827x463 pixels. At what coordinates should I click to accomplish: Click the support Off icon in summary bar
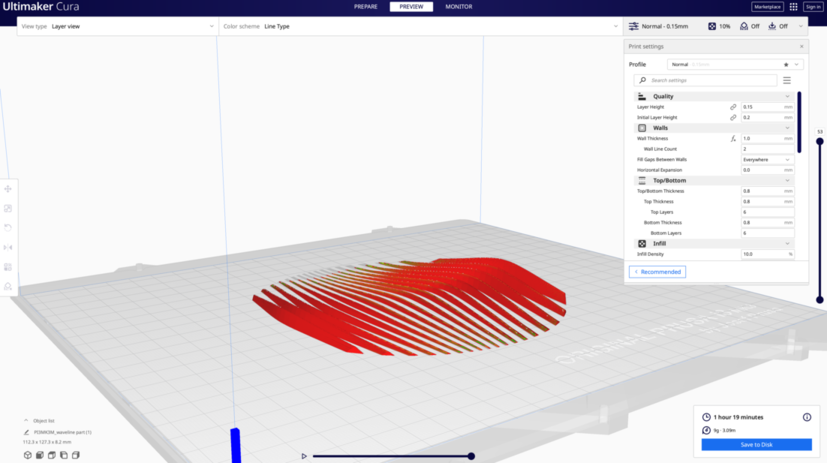(744, 26)
